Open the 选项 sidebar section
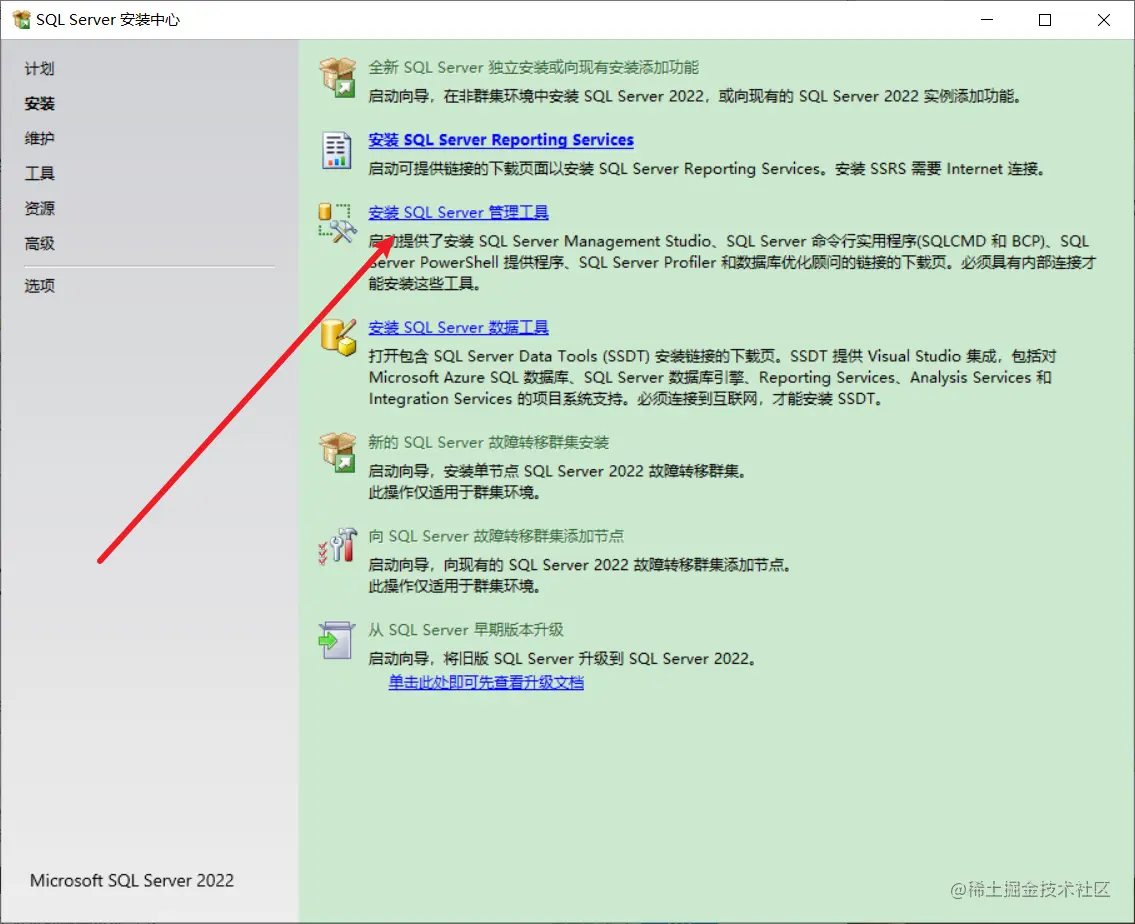Image resolution: width=1135 pixels, height=924 pixels. click(39, 286)
